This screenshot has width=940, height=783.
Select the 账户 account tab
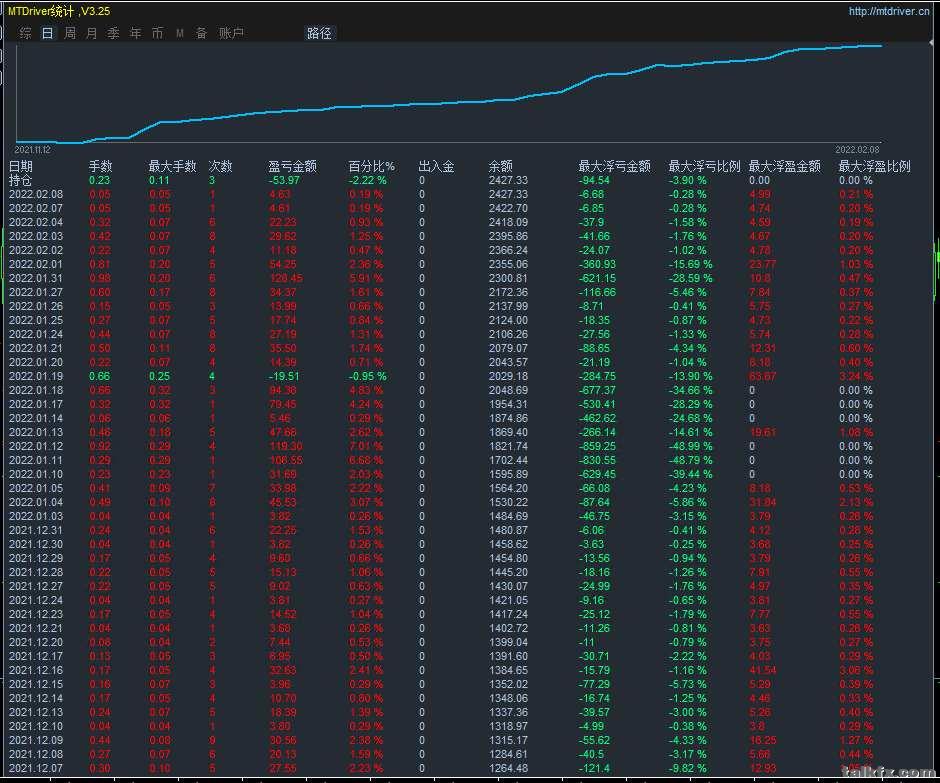(x=231, y=33)
